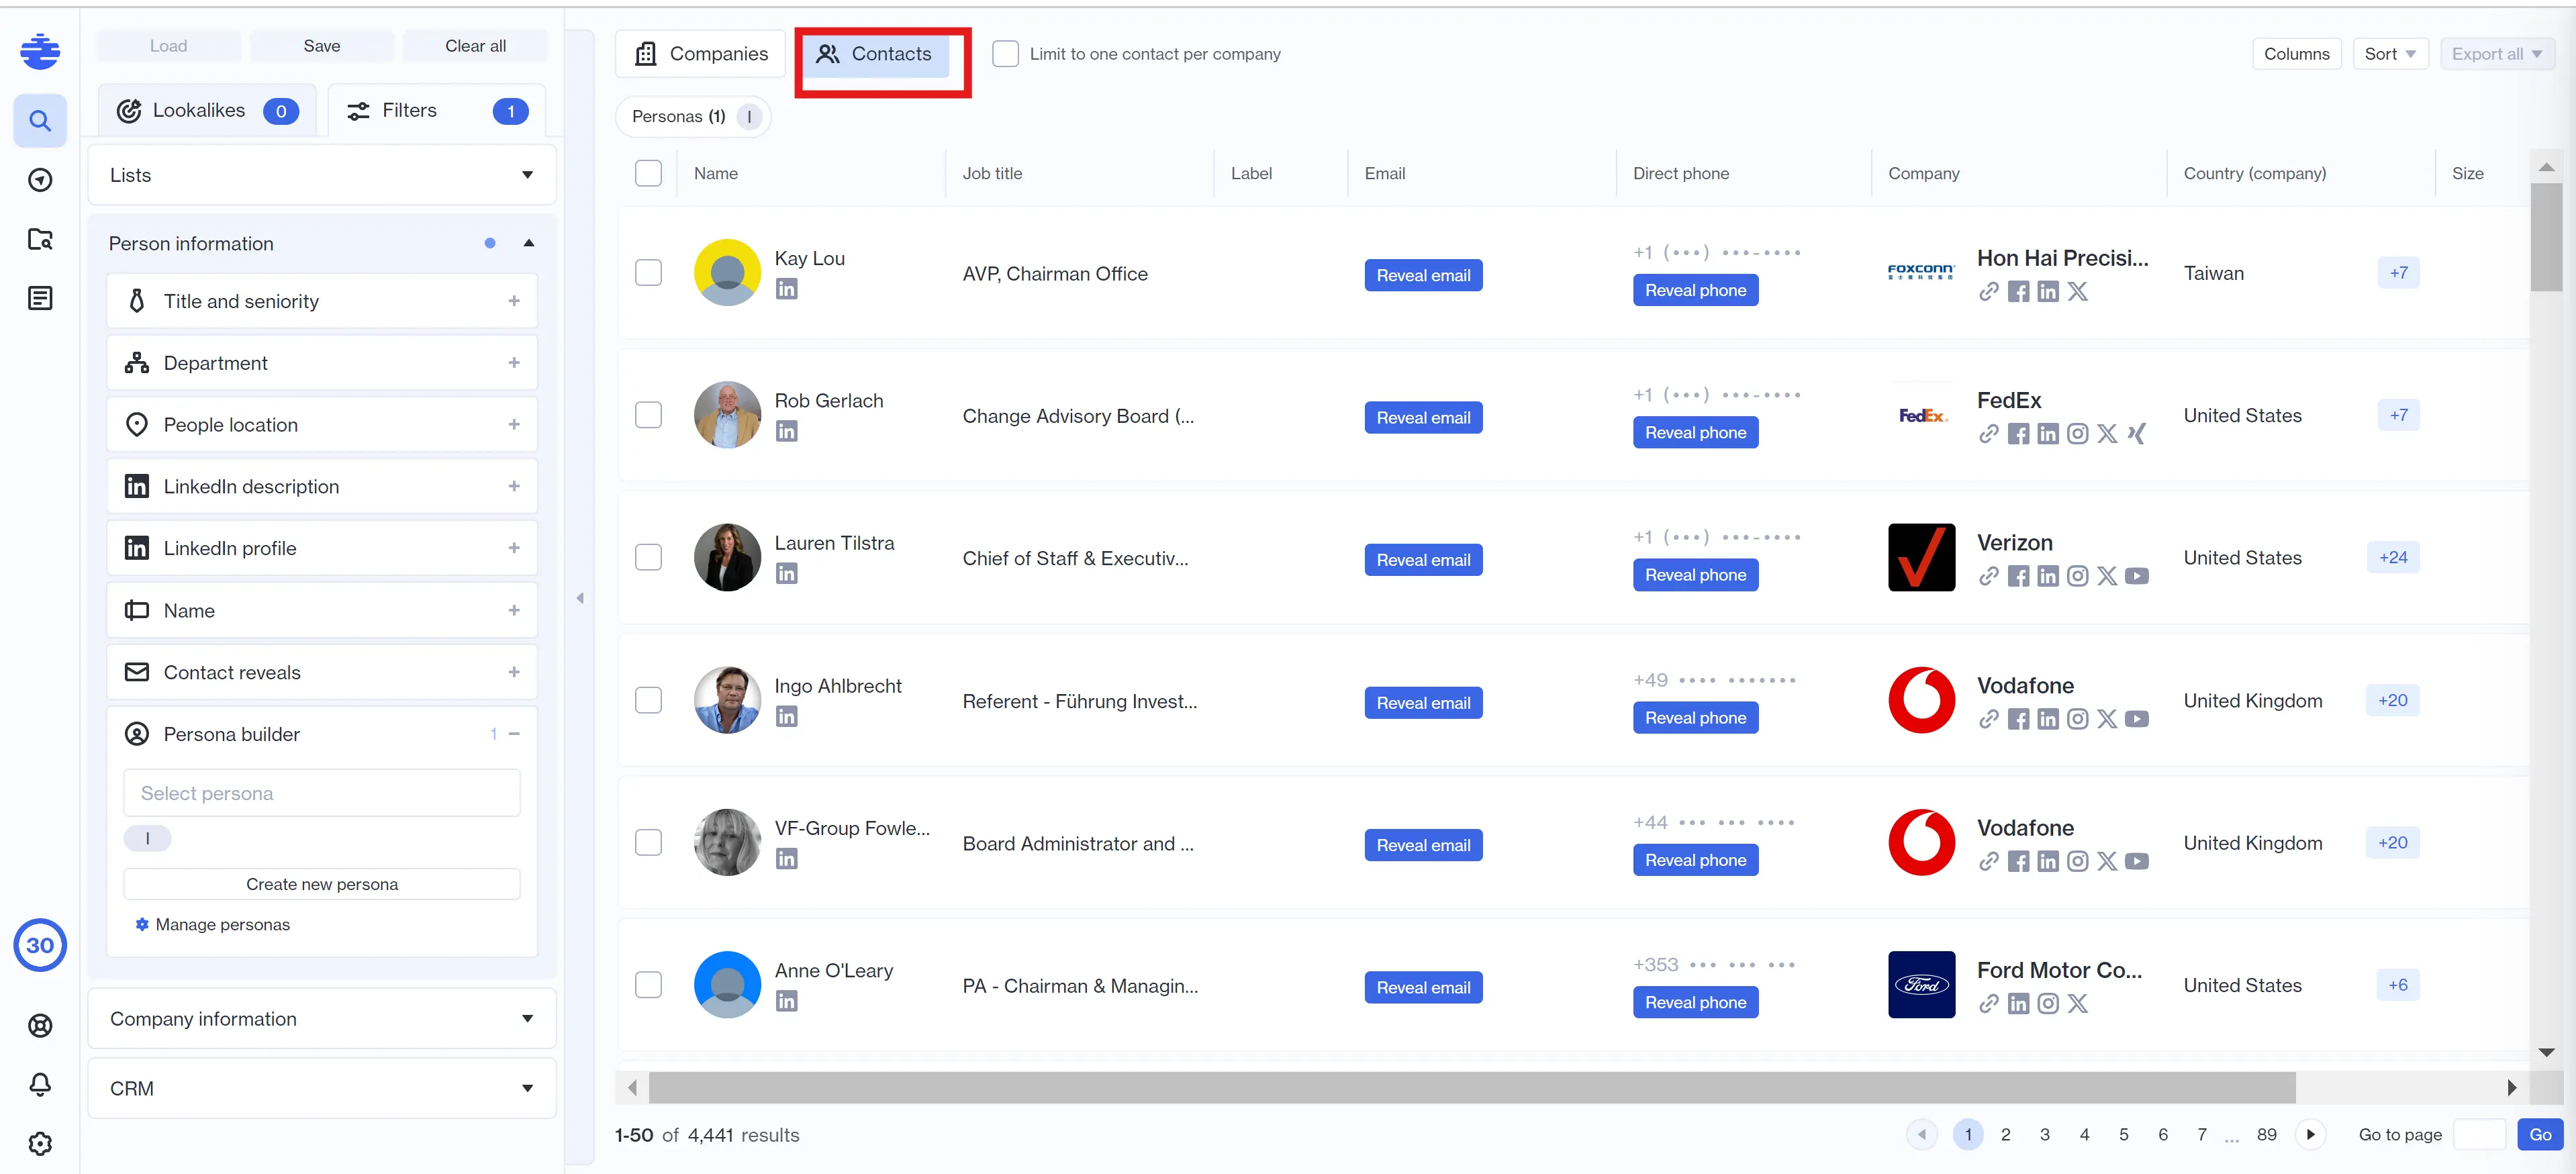
Task: Select all contacts with header checkbox
Action: pos(648,173)
